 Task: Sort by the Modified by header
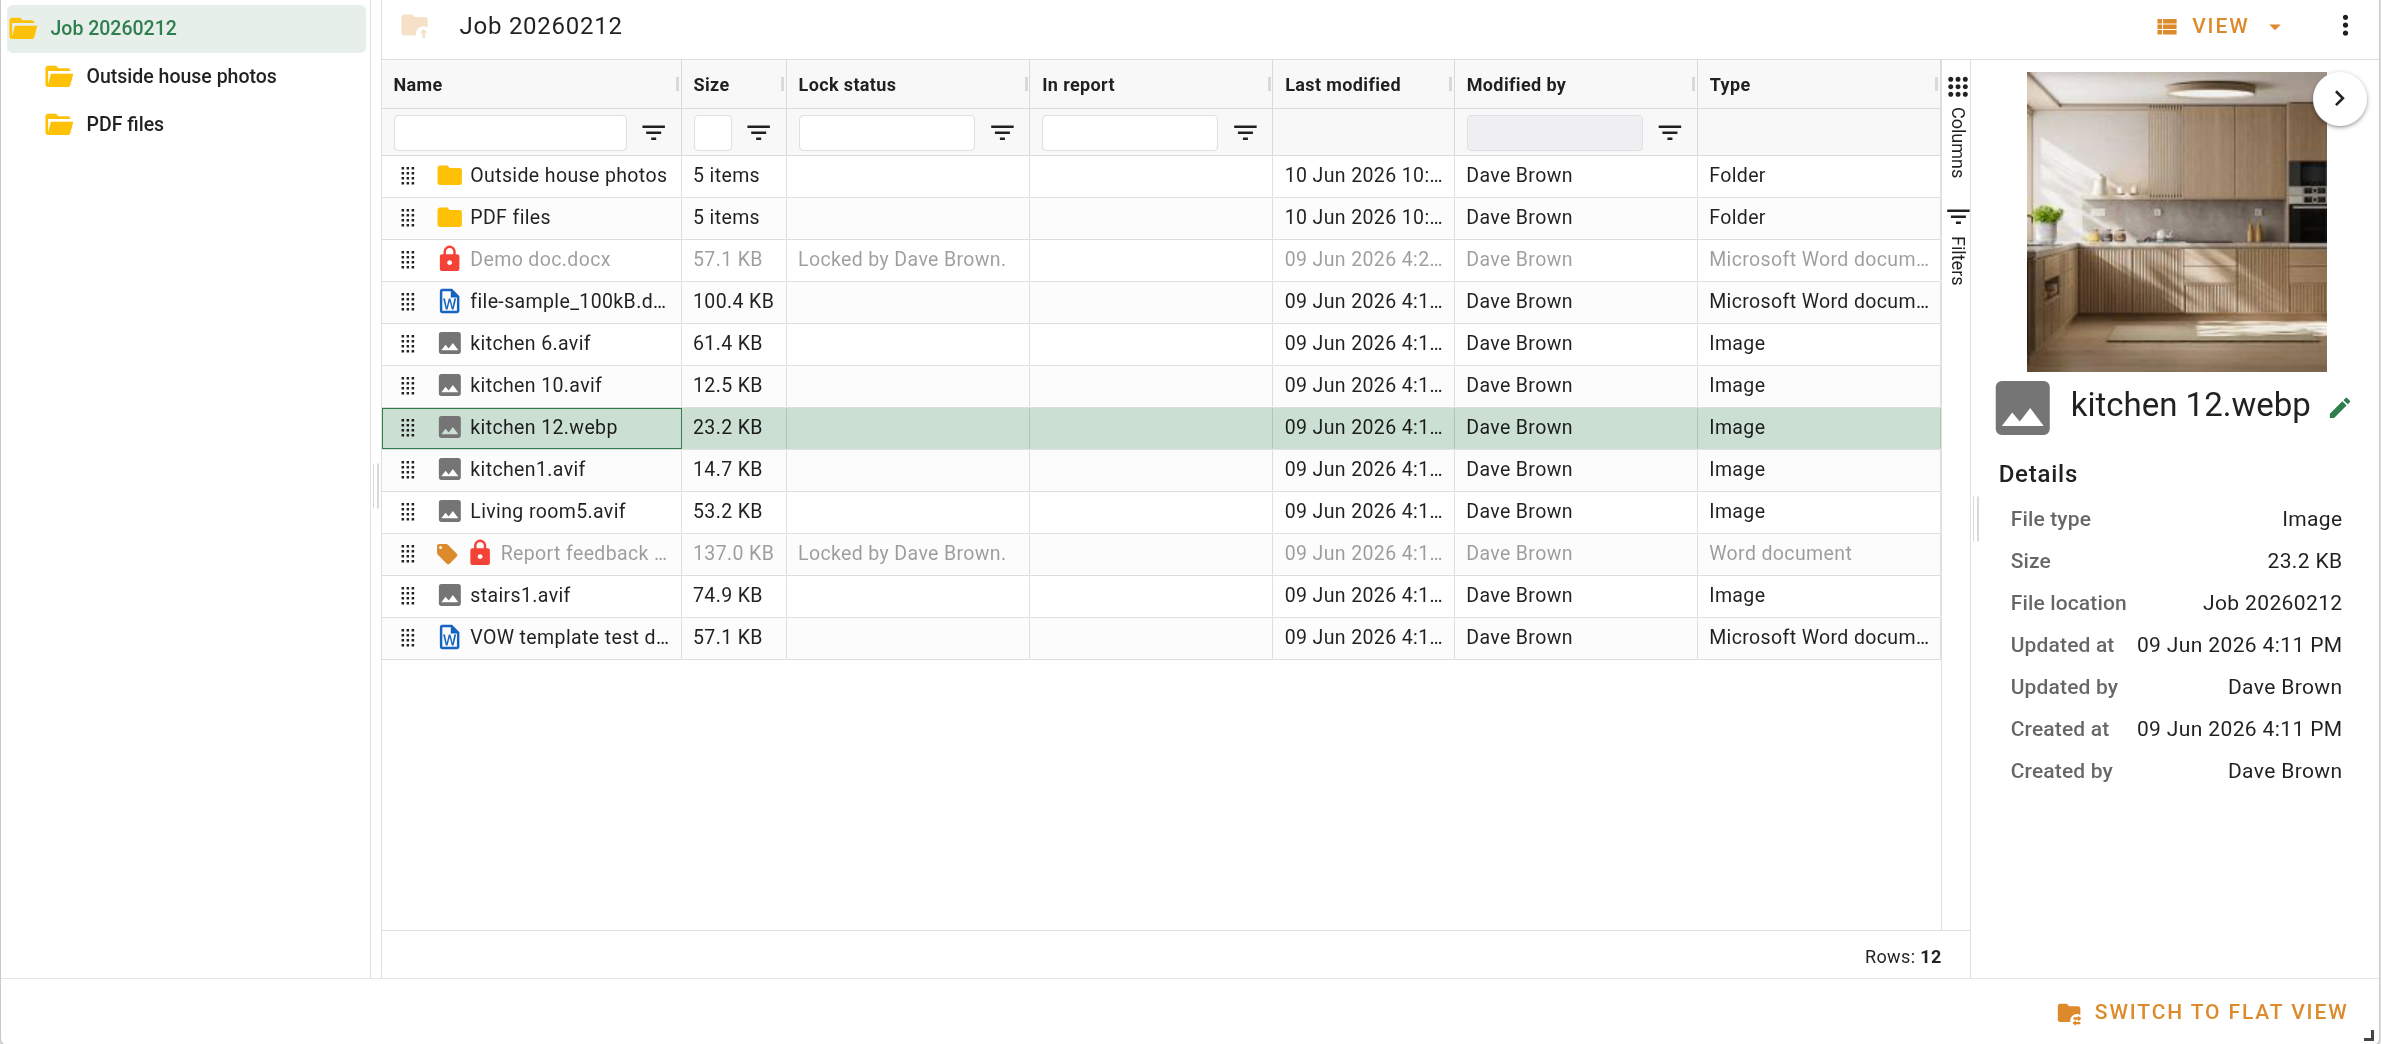click(x=1516, y=85)
